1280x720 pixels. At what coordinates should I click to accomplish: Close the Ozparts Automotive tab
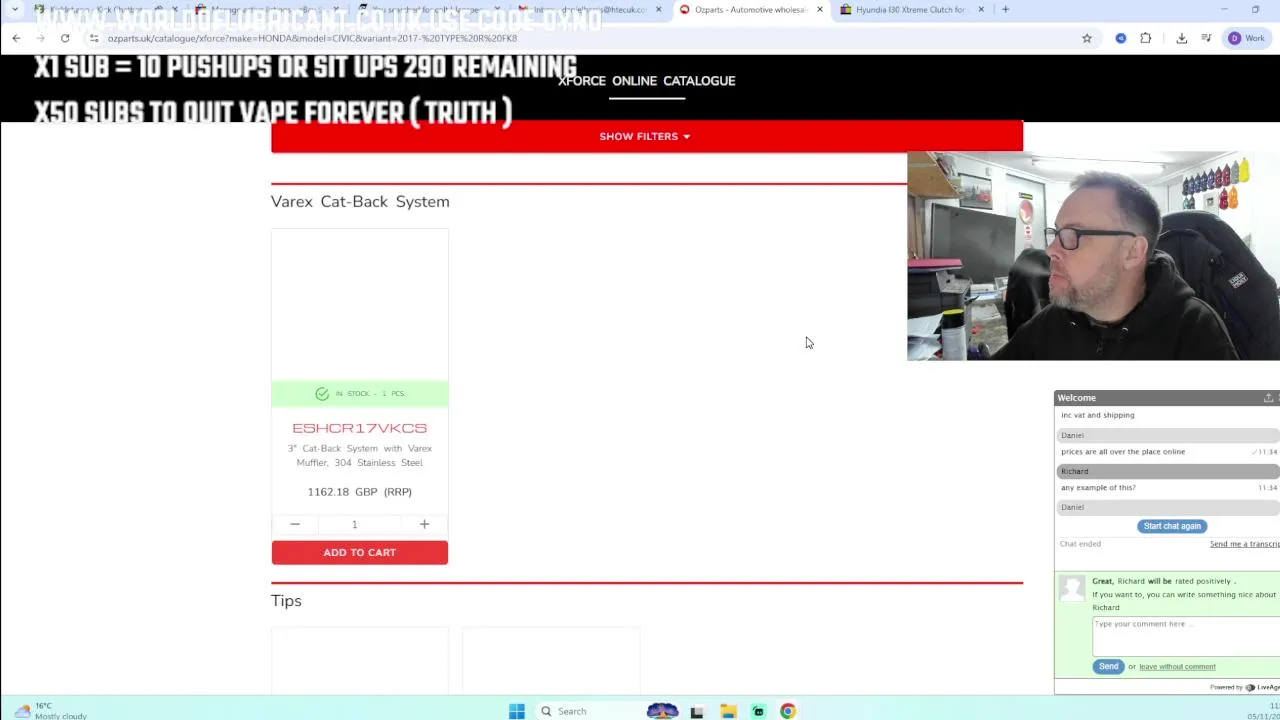click(820, 10)
